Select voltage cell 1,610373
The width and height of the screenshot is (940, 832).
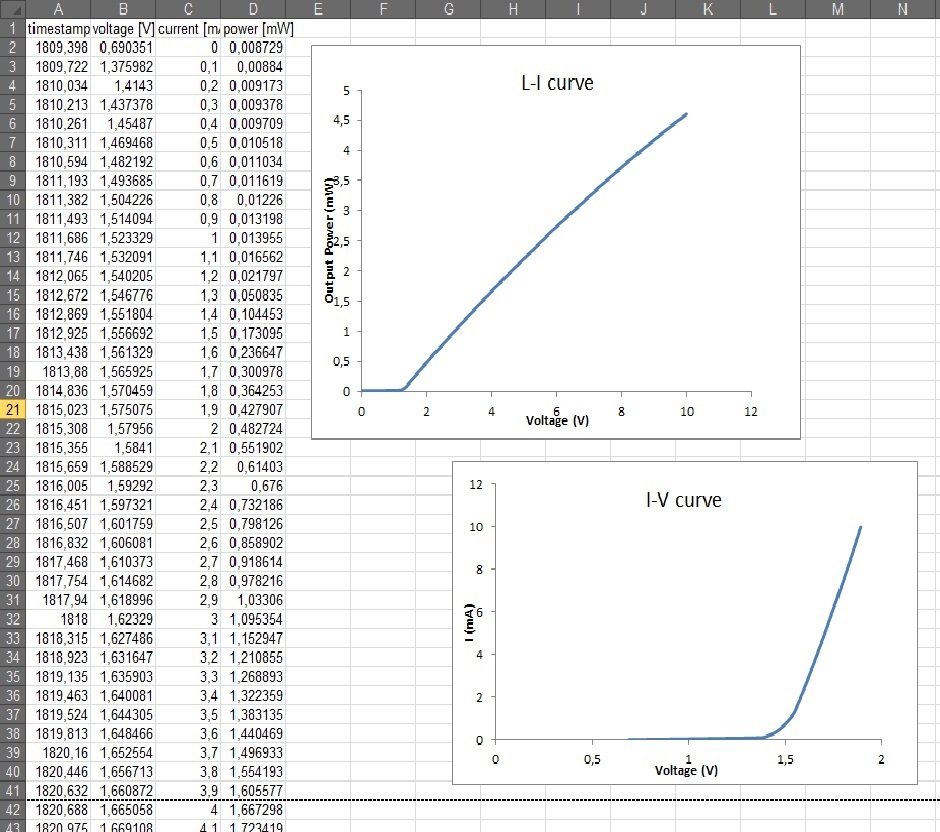(123, 562)
